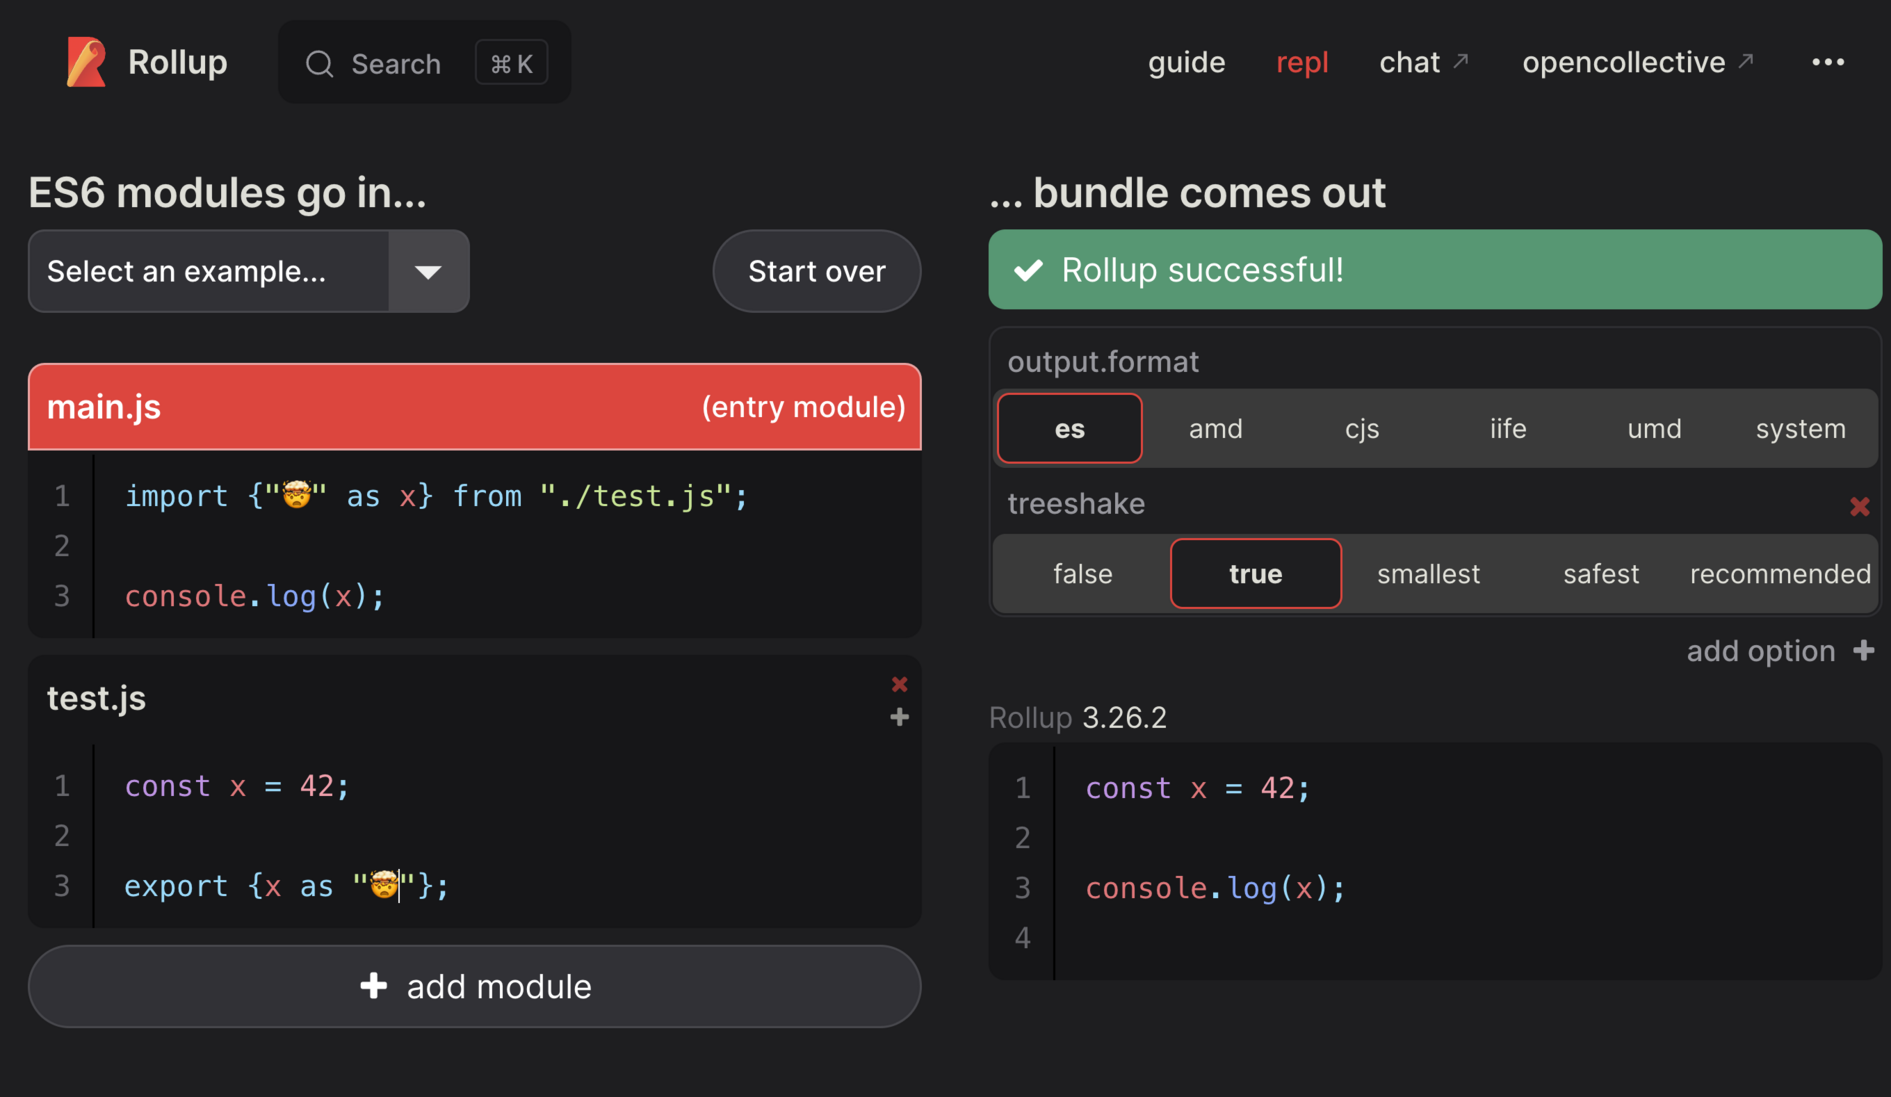This screenshot has width=1891, height=1097.
Task: Click the example dropdown arrow
Action: pos(428,272)
